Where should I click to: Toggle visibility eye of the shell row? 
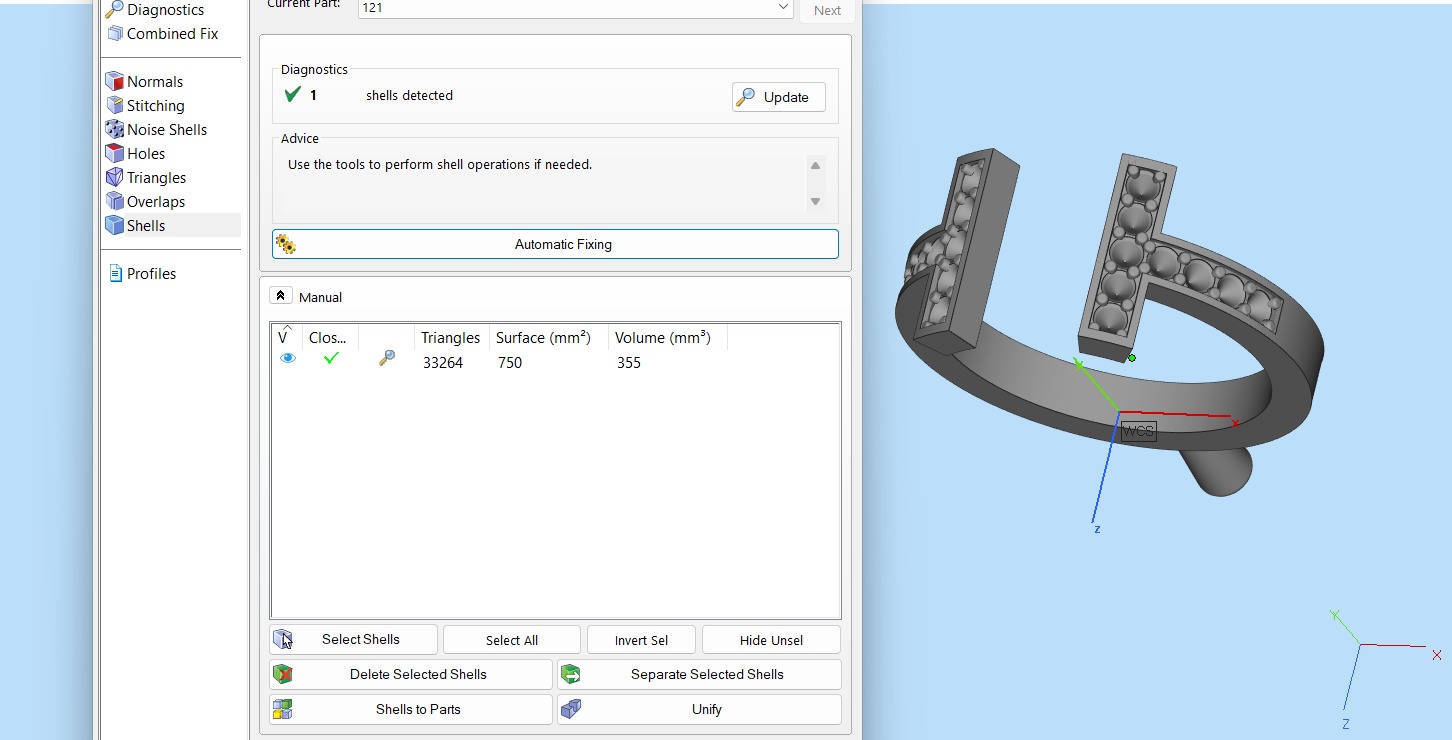(288, 358)
